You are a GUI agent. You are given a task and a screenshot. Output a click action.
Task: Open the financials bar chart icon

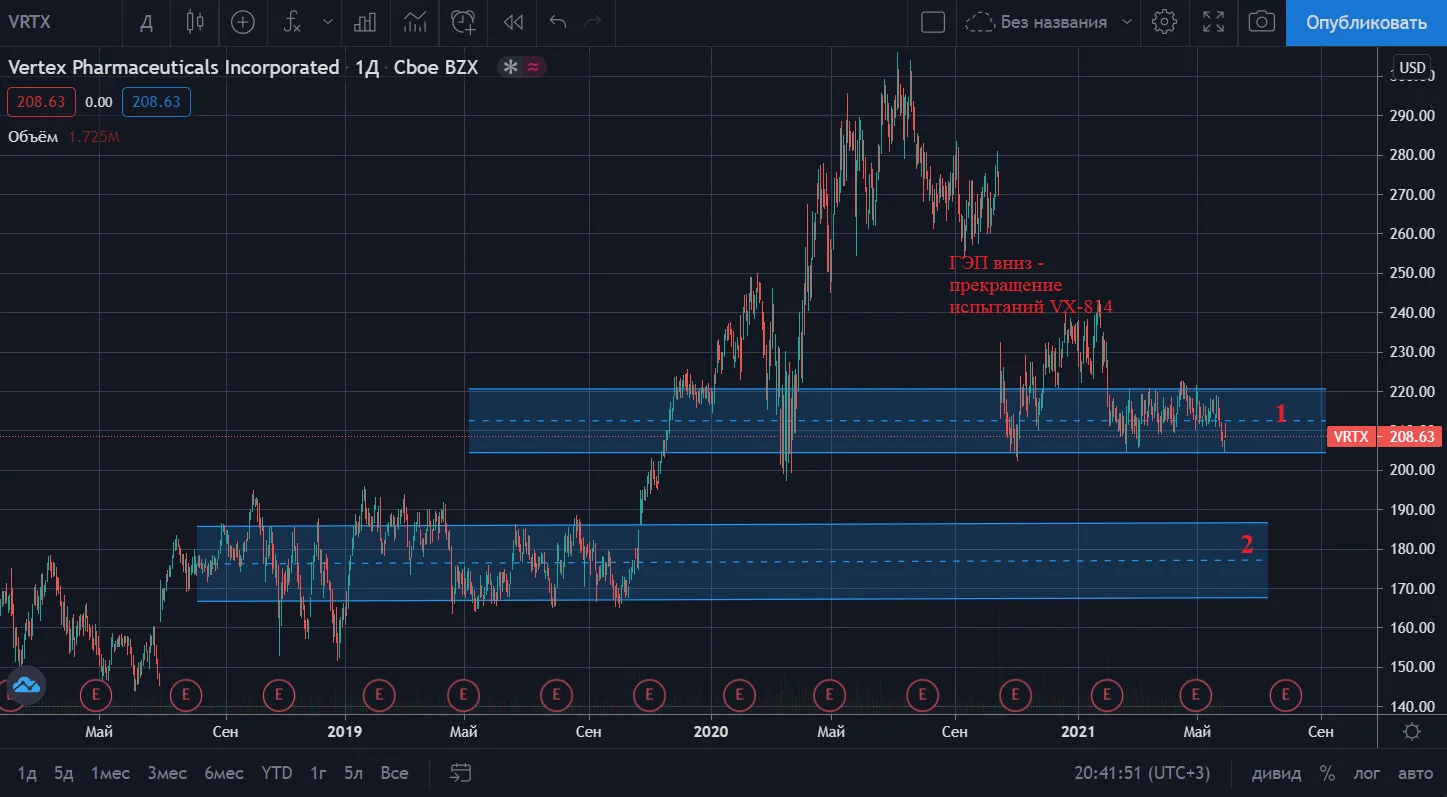pyautogui.click(x=366, y=21)
